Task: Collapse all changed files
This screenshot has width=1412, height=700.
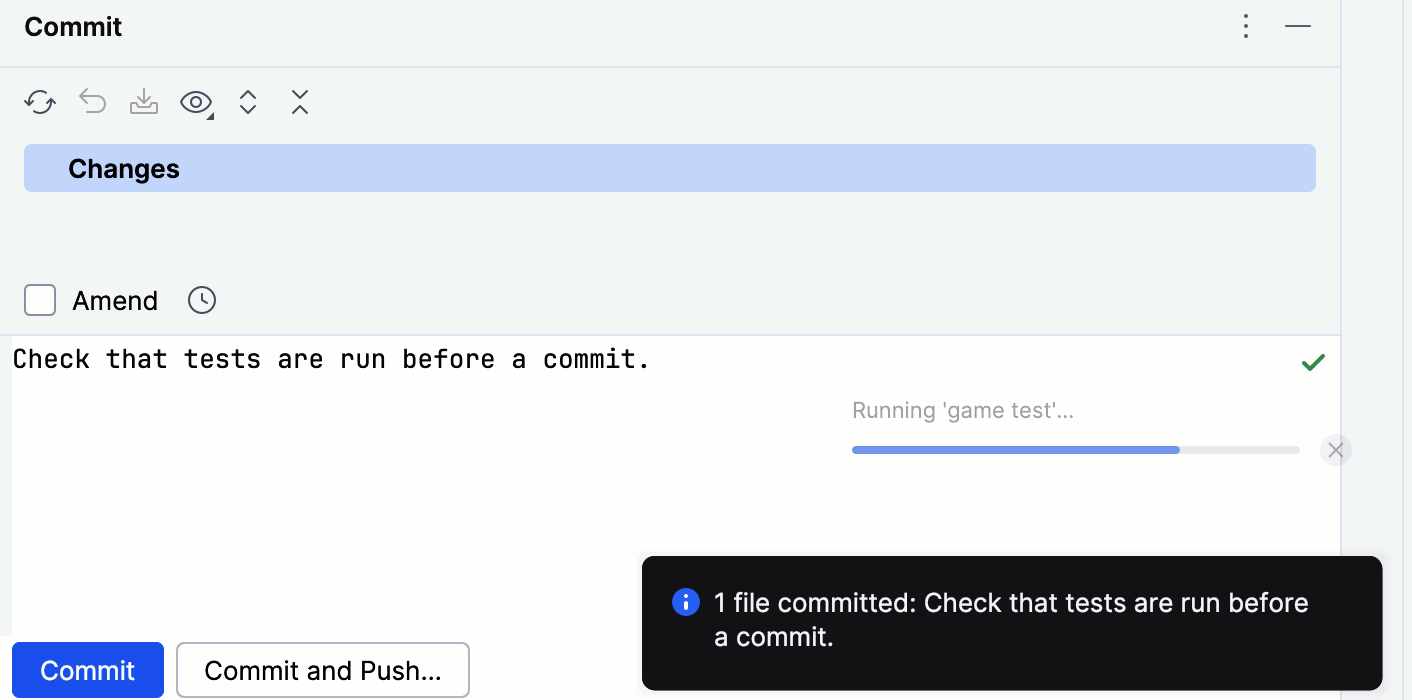Action: (300, 102)
